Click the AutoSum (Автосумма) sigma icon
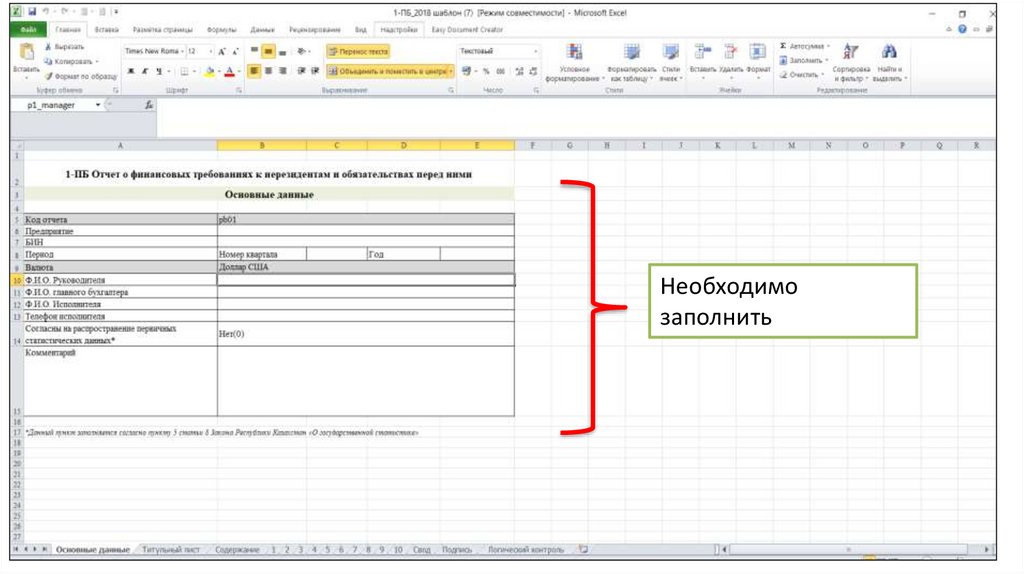The image size is (1024, 574). (783, 47)
